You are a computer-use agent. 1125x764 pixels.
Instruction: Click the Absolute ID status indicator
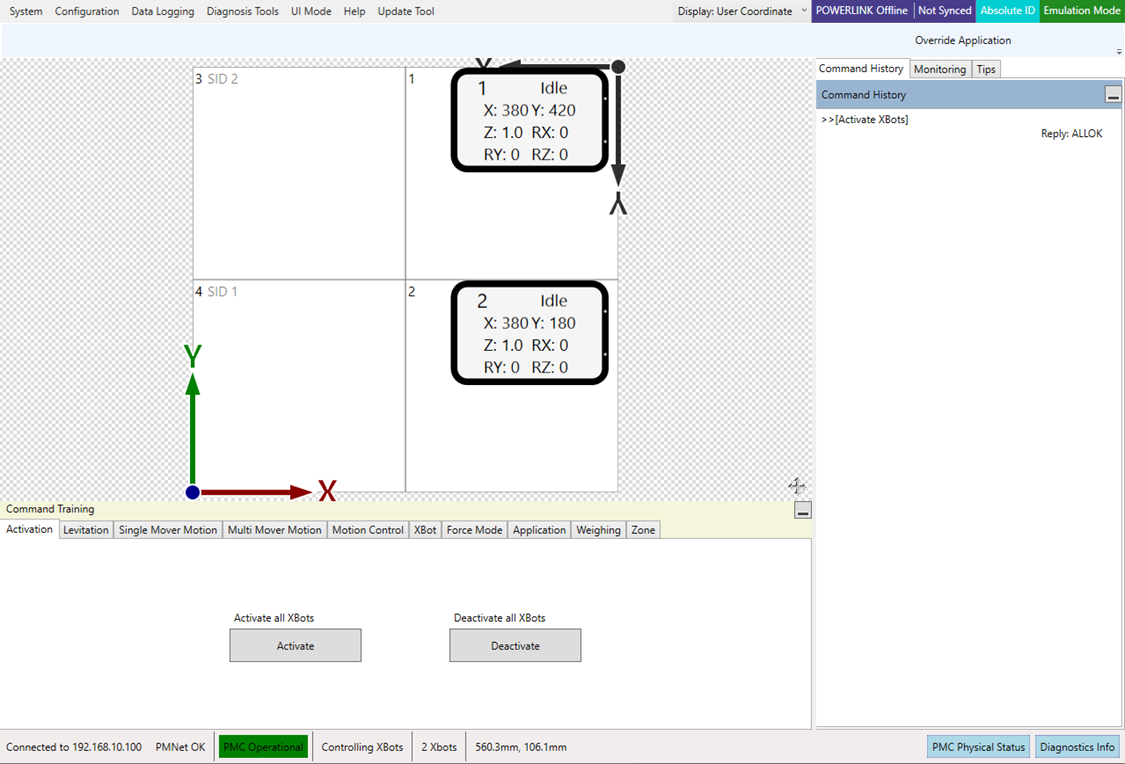[x=1007, y=11]
